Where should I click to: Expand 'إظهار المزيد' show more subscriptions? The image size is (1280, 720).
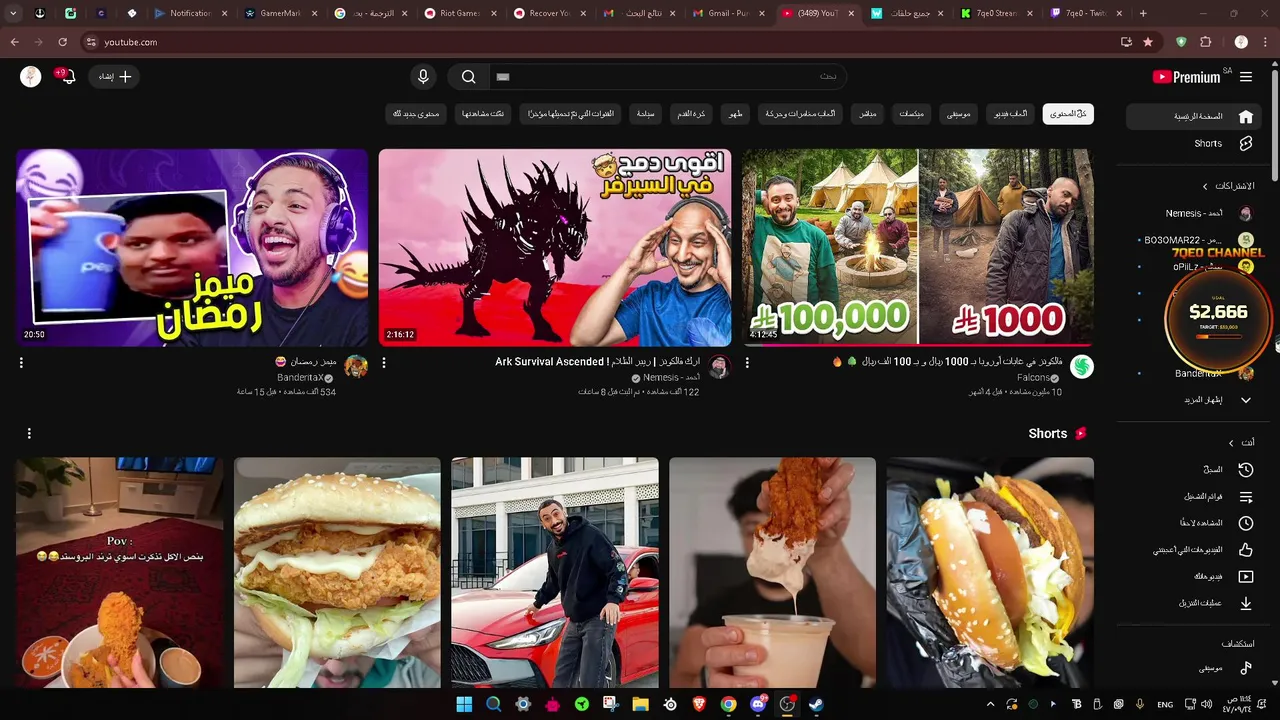point(1194,400)
